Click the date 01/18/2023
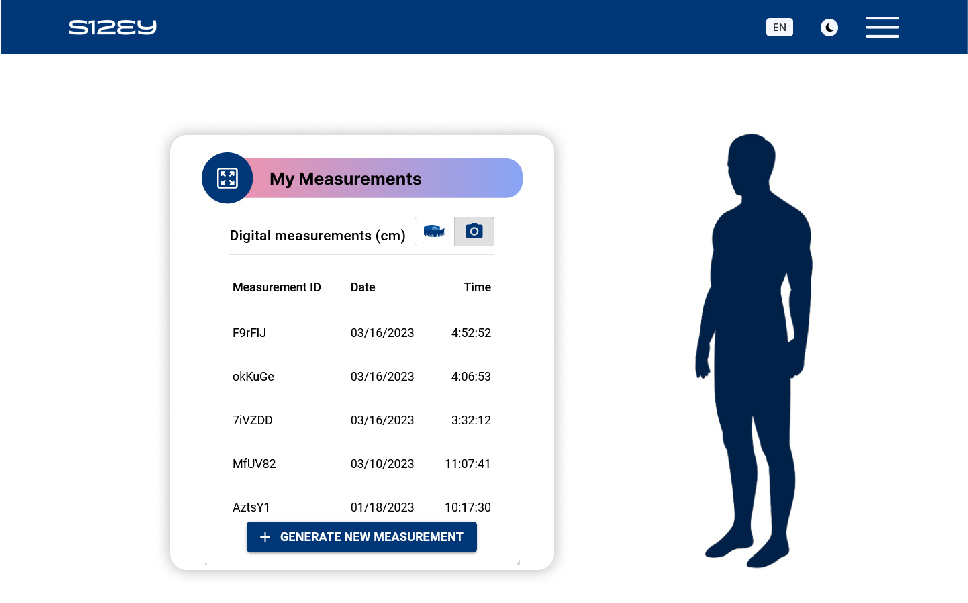The image size is (968, 603). (382, 507)
